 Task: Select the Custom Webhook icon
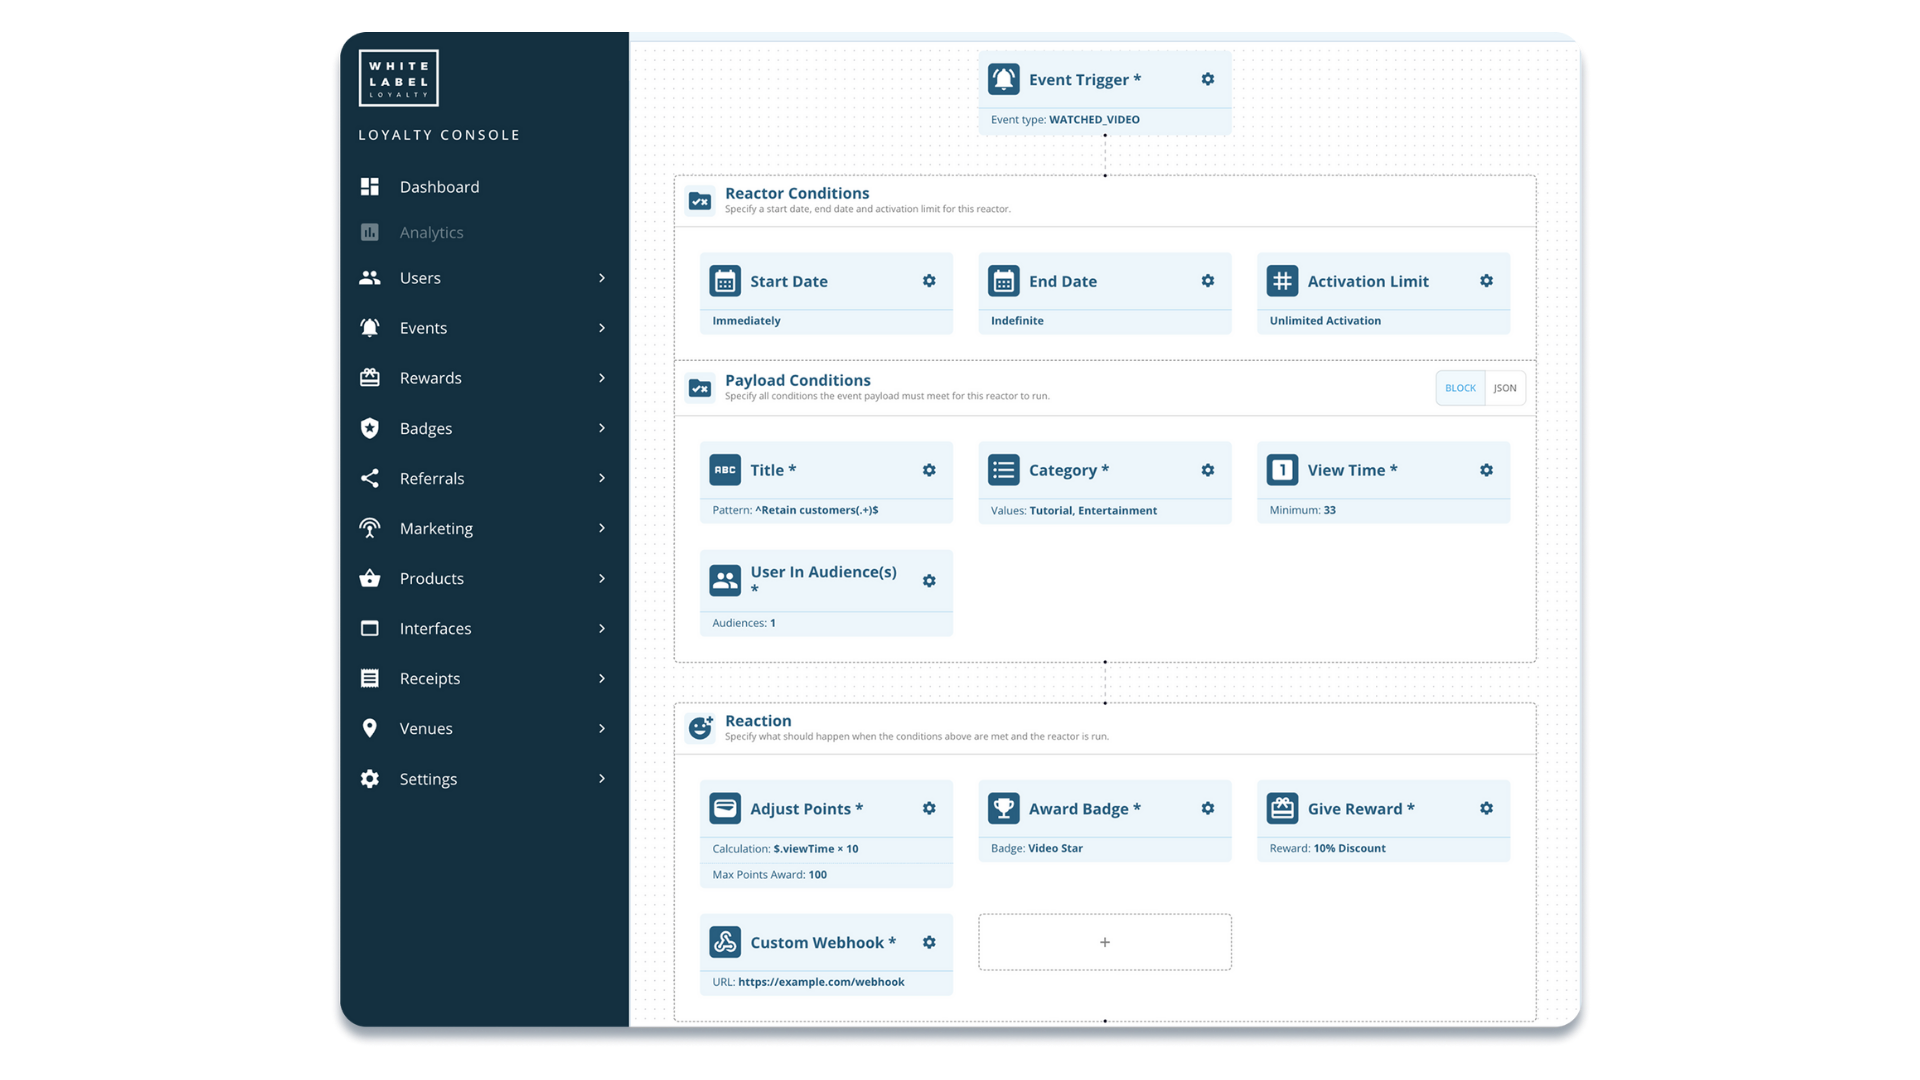tap(724, 941)
